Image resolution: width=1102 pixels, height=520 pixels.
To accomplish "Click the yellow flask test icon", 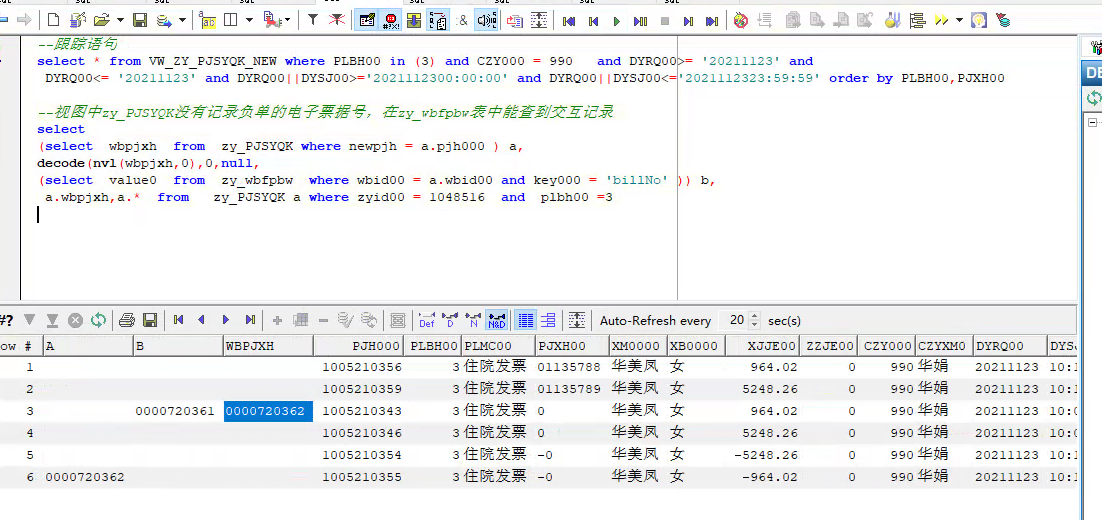I will 893,20.
